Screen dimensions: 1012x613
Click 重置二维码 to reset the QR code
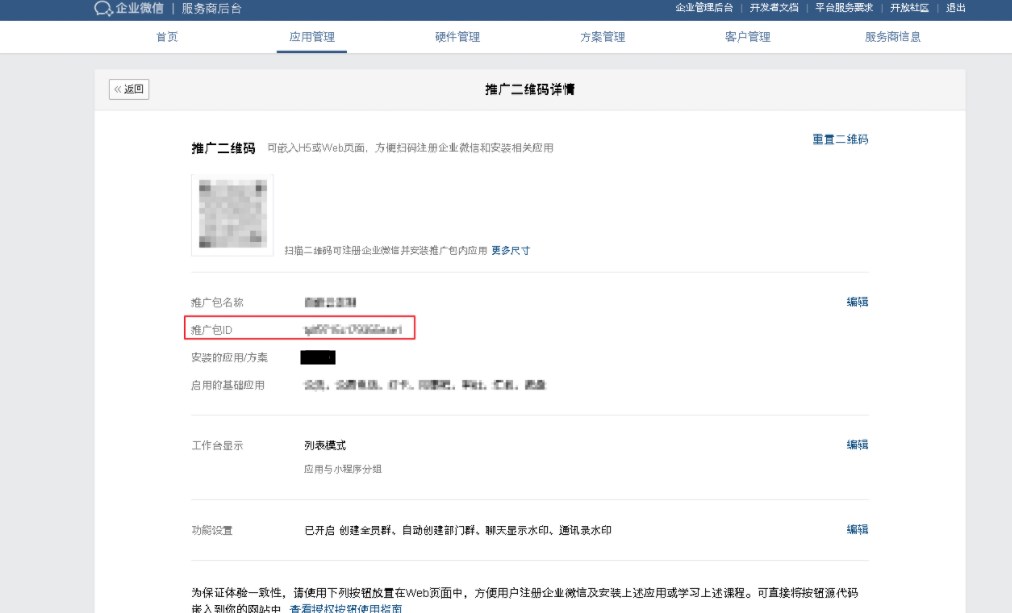pyautogui.click(x=840, y=140)
